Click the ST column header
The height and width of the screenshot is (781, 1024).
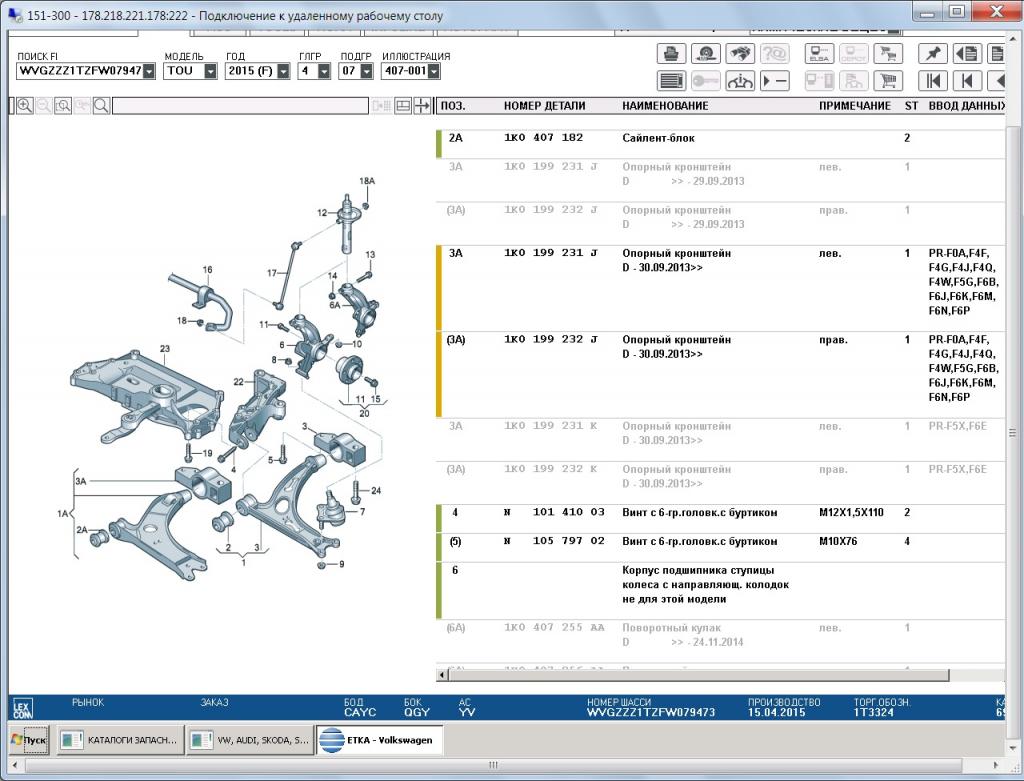[x=912, y=106]
